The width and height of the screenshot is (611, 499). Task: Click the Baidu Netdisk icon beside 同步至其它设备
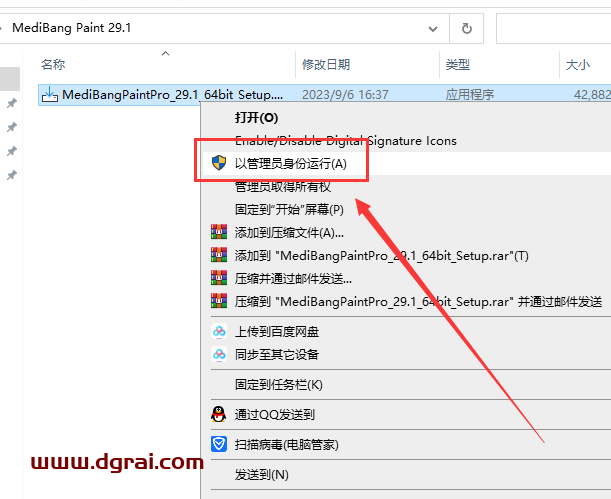tap(219, 354)
